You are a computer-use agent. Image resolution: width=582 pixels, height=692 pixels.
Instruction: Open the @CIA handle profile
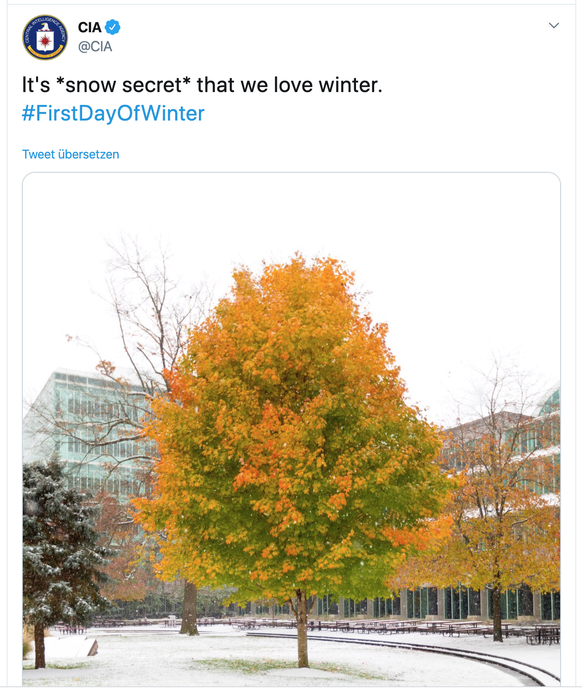(95, 47)
